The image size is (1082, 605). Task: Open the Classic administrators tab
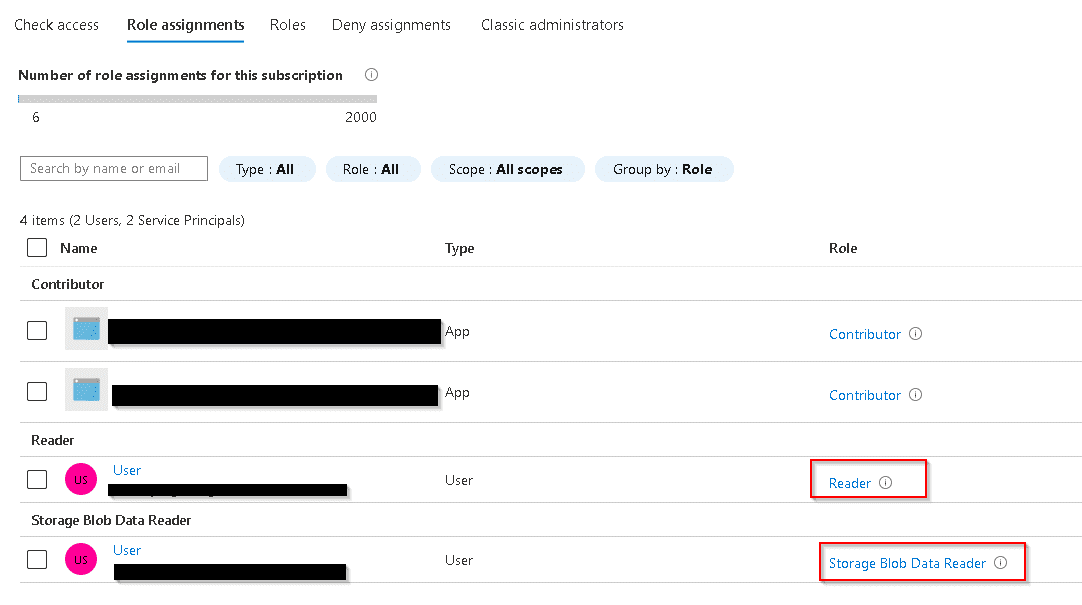pyautogui.click(x=552, y=24)
